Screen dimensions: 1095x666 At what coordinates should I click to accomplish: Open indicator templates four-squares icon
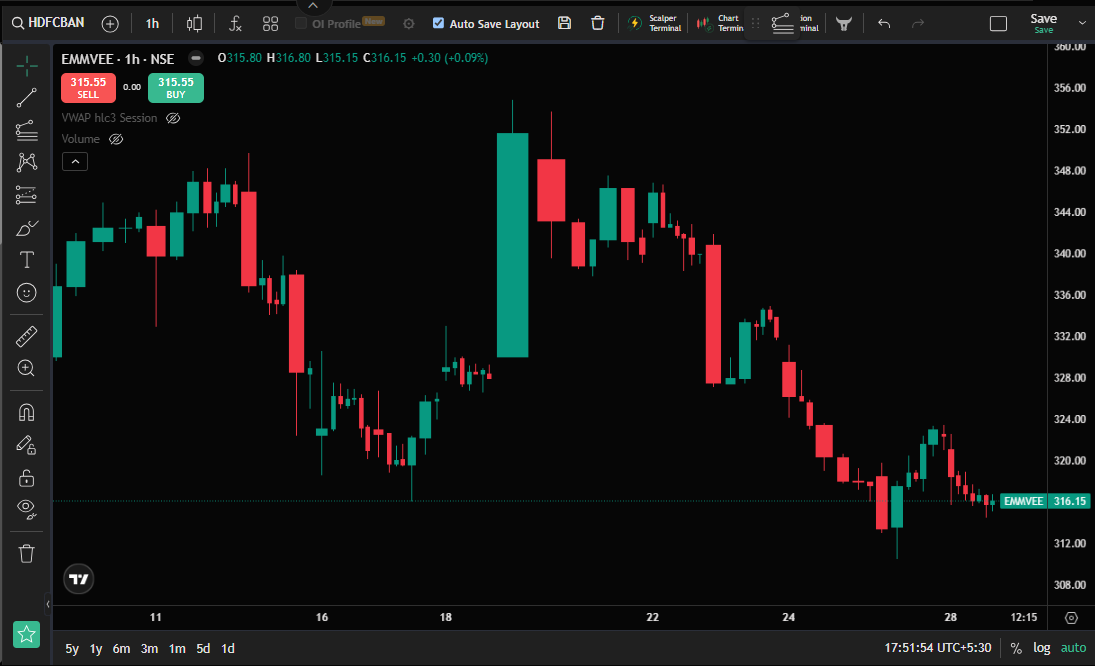(x=270, y=24)
